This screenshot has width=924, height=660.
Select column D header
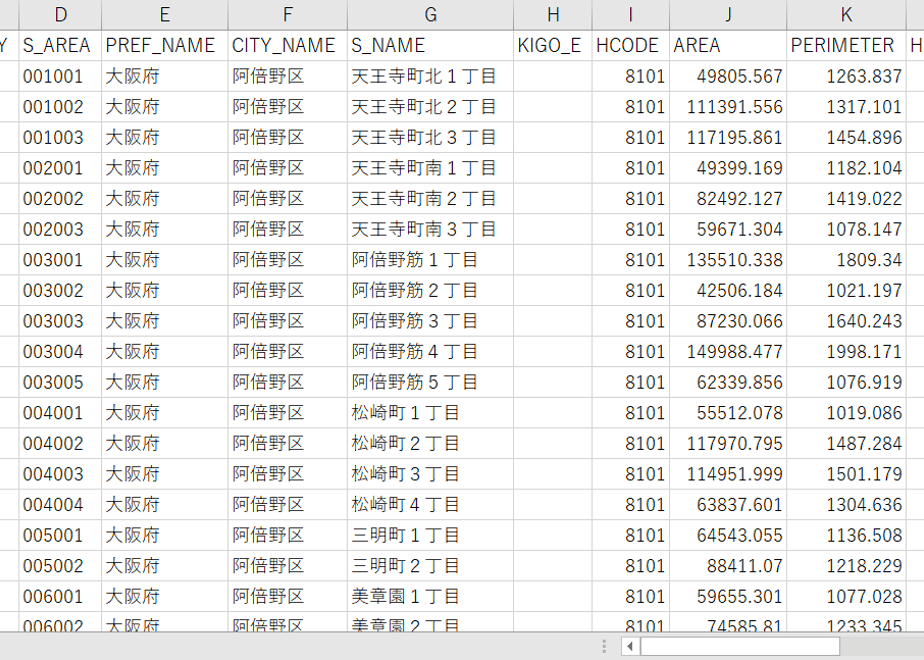(x=60, y=15)
